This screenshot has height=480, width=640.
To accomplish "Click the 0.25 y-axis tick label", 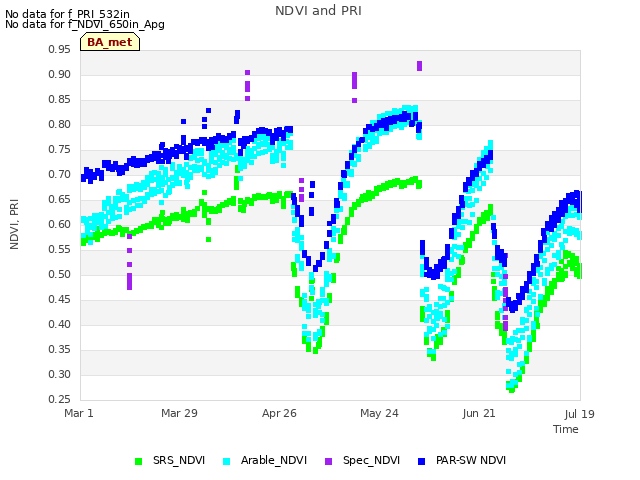I will [60, 400].
